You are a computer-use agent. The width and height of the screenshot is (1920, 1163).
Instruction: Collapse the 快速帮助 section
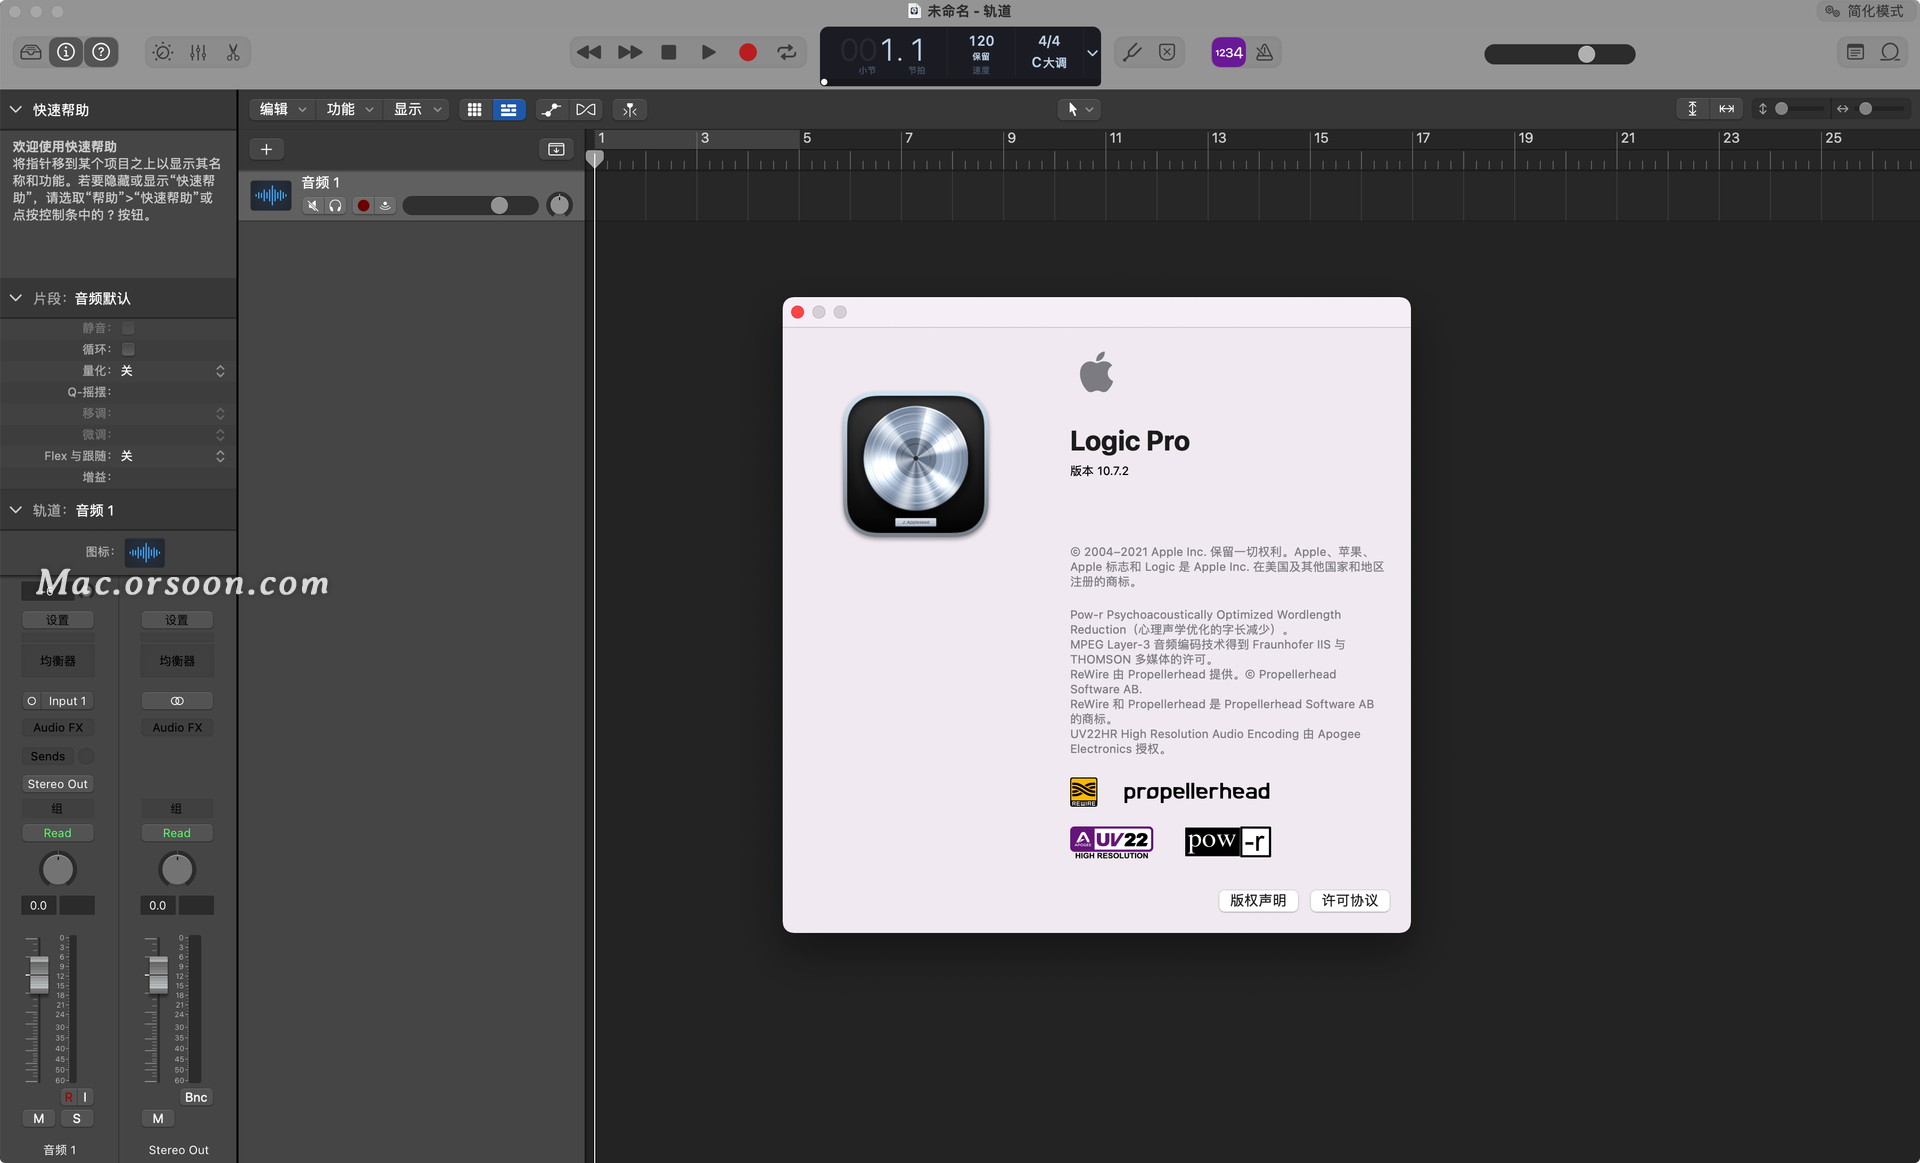[x=16, y=109]
